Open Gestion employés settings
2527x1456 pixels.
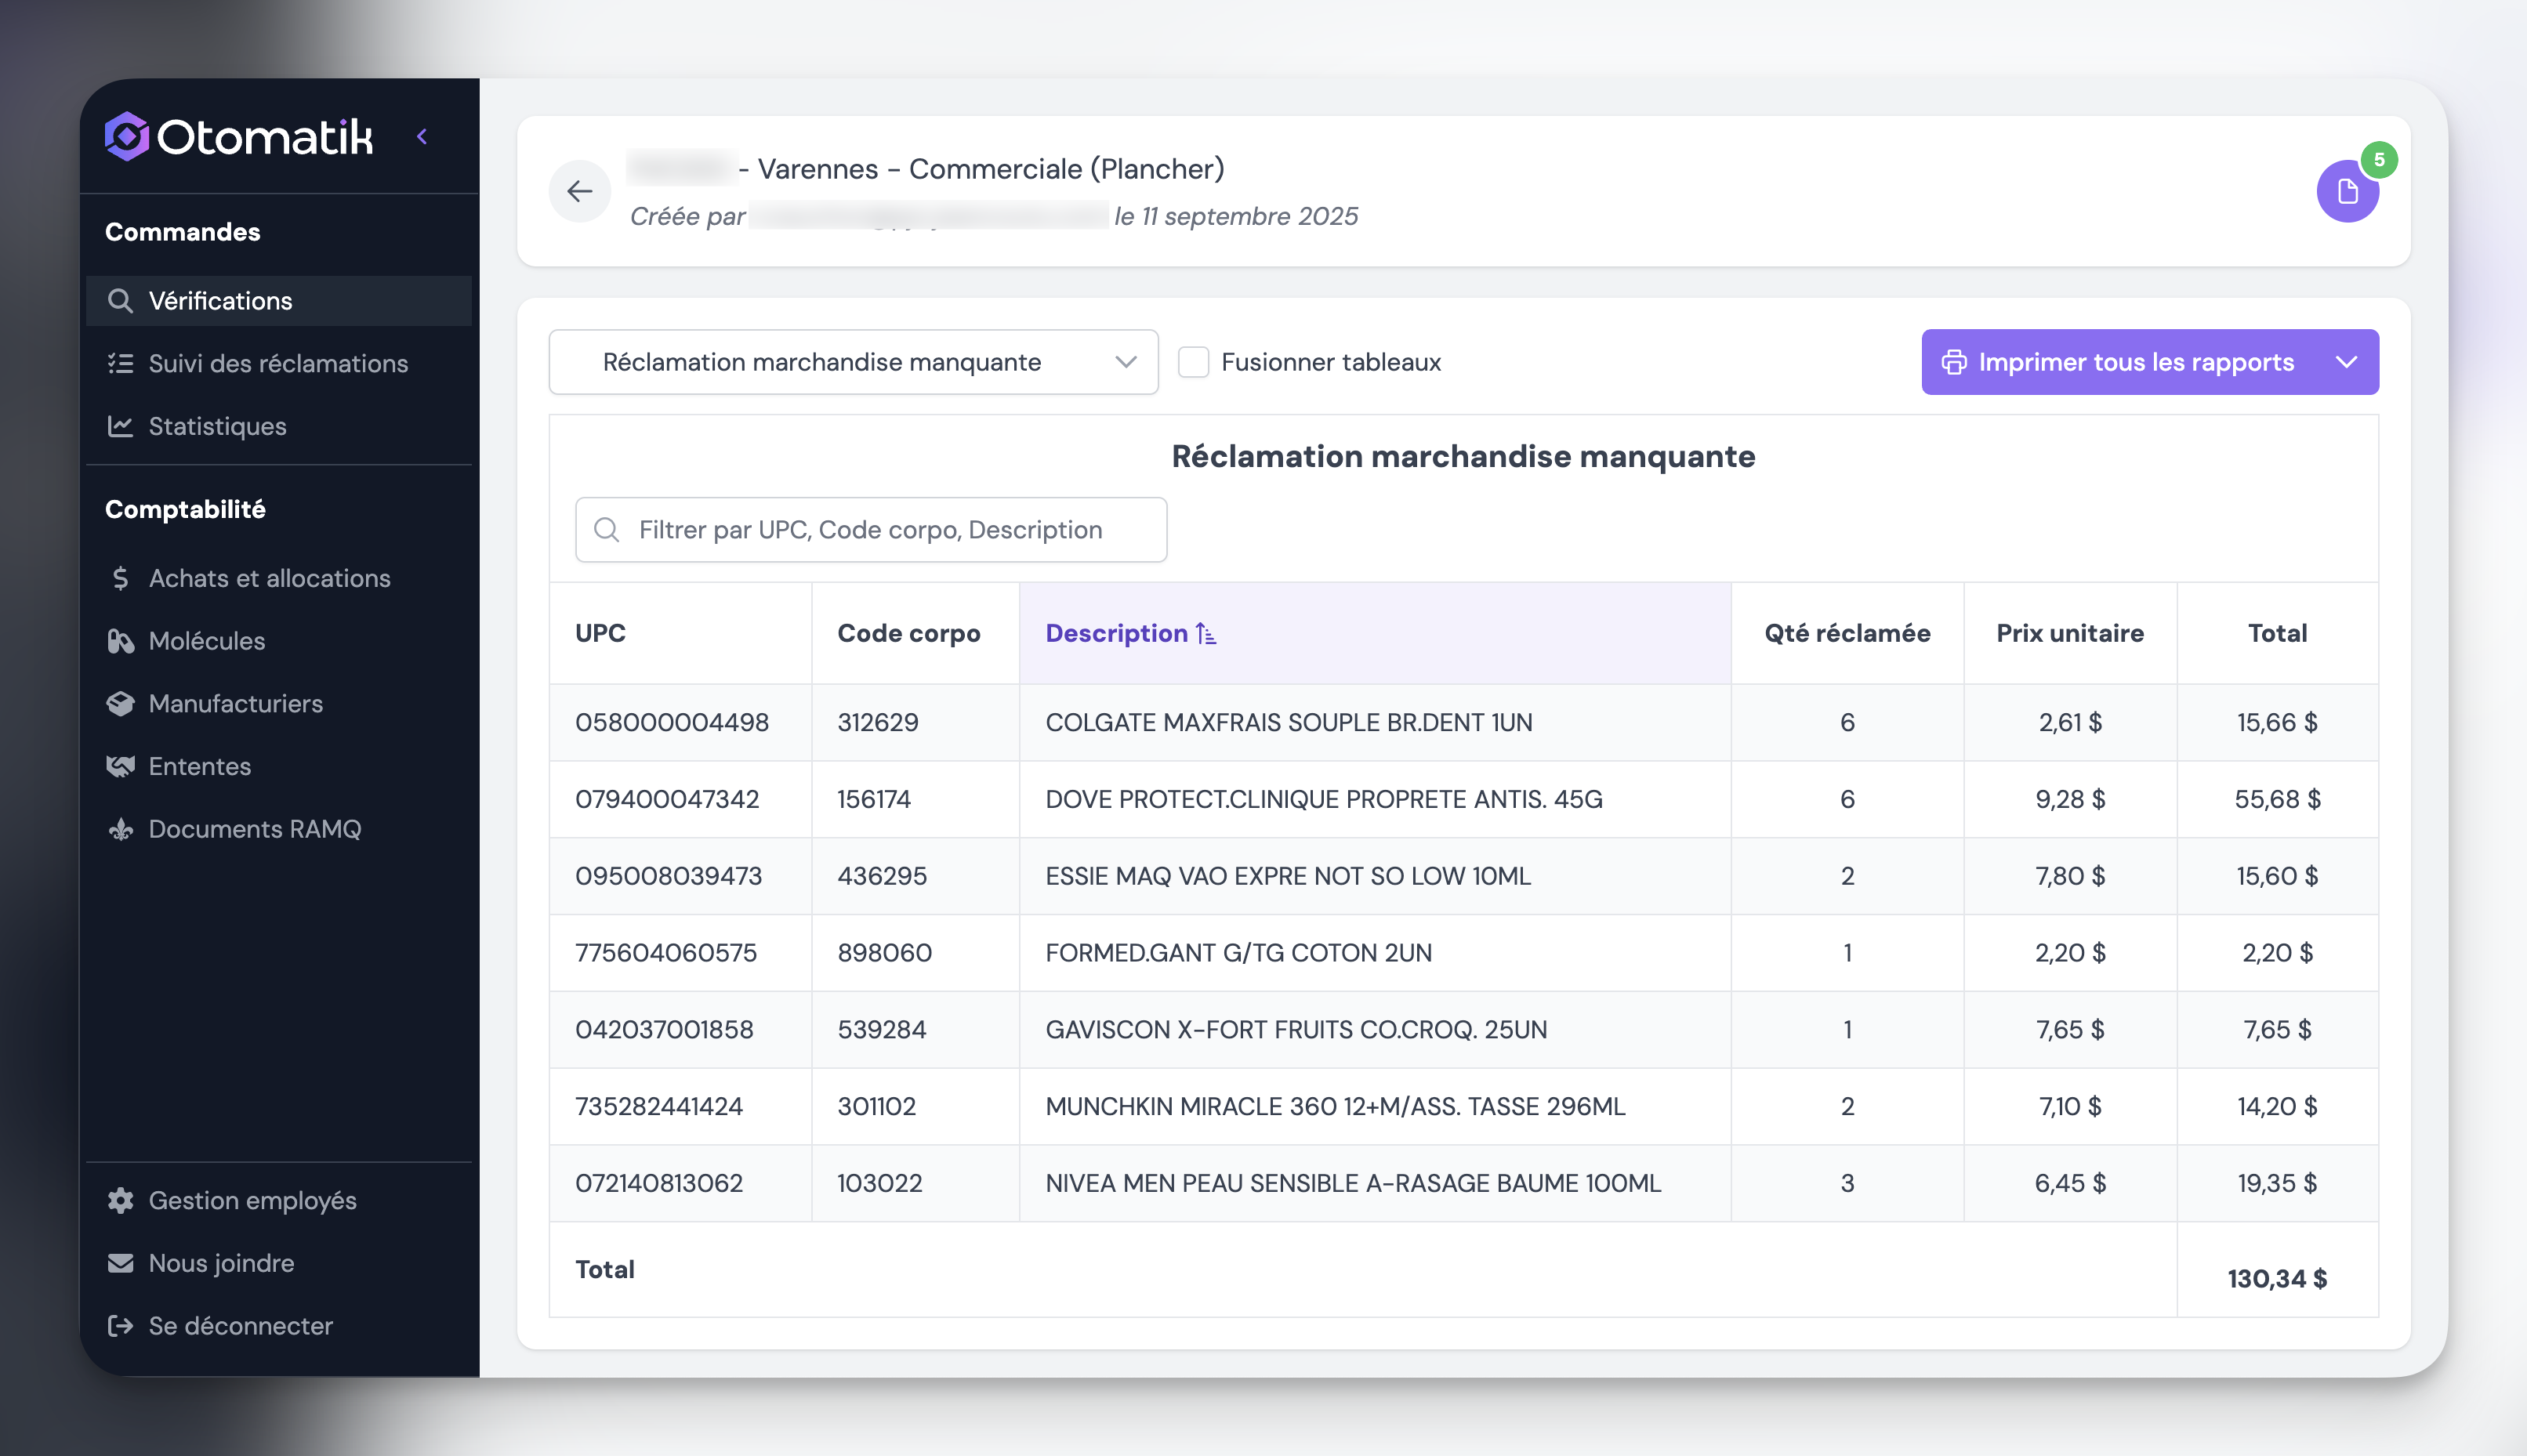pos(252,1200)
